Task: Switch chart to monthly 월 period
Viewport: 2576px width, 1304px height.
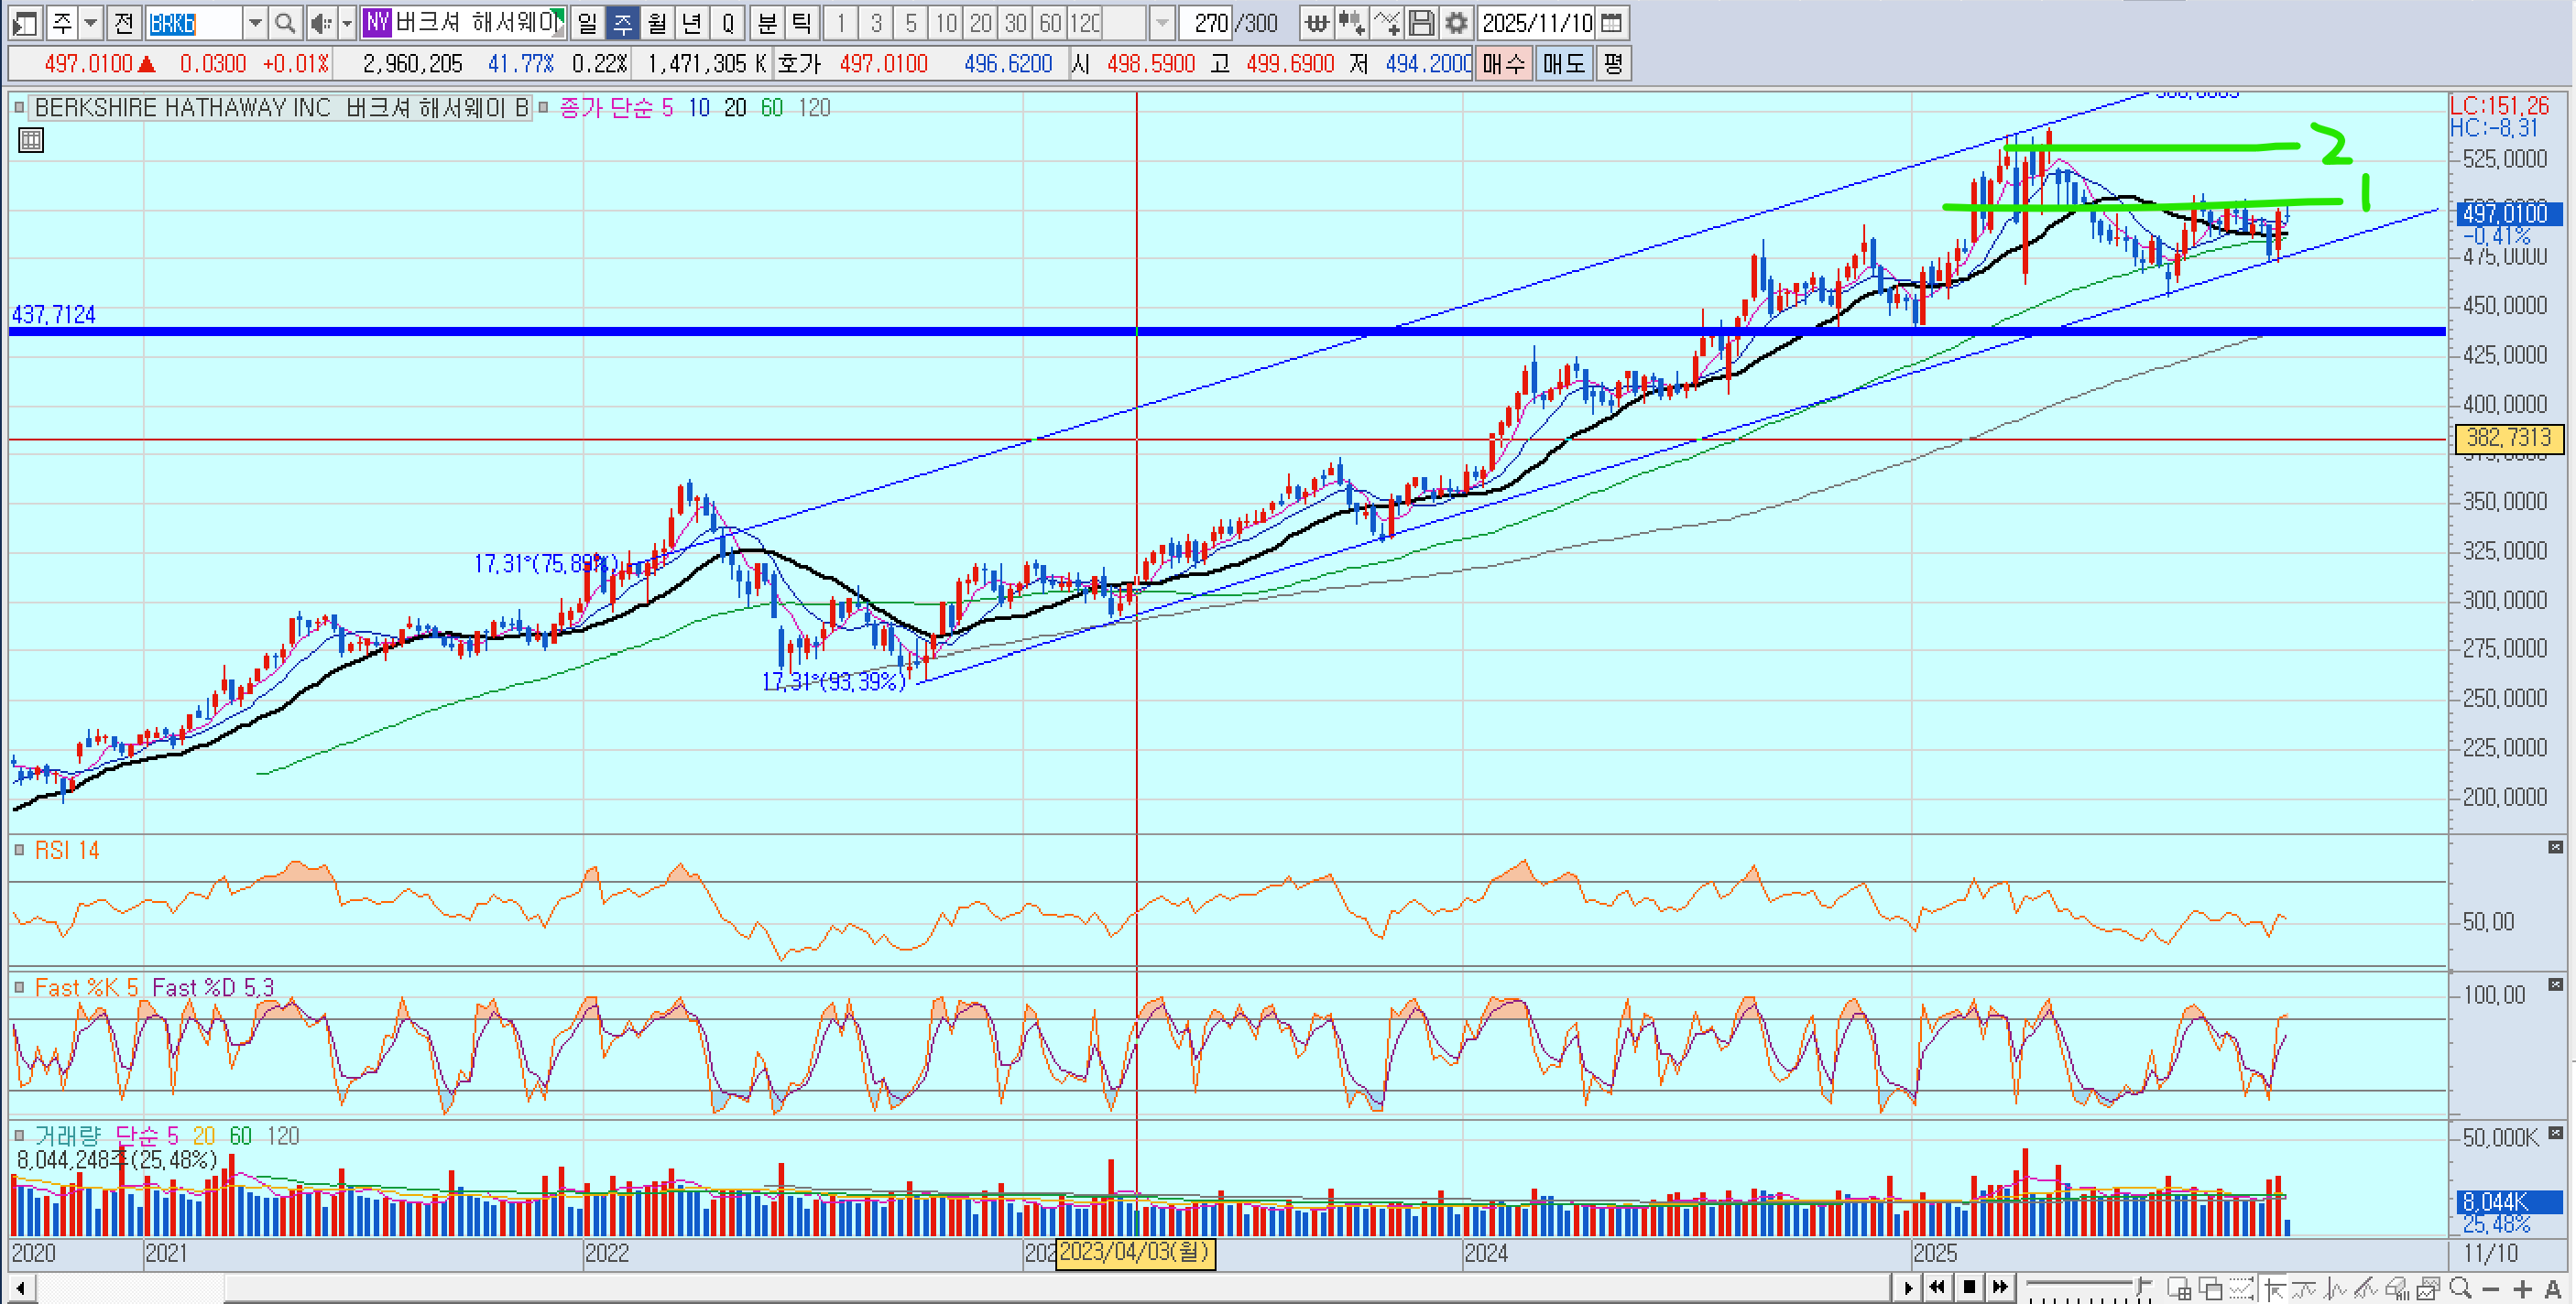Action: 656,22
